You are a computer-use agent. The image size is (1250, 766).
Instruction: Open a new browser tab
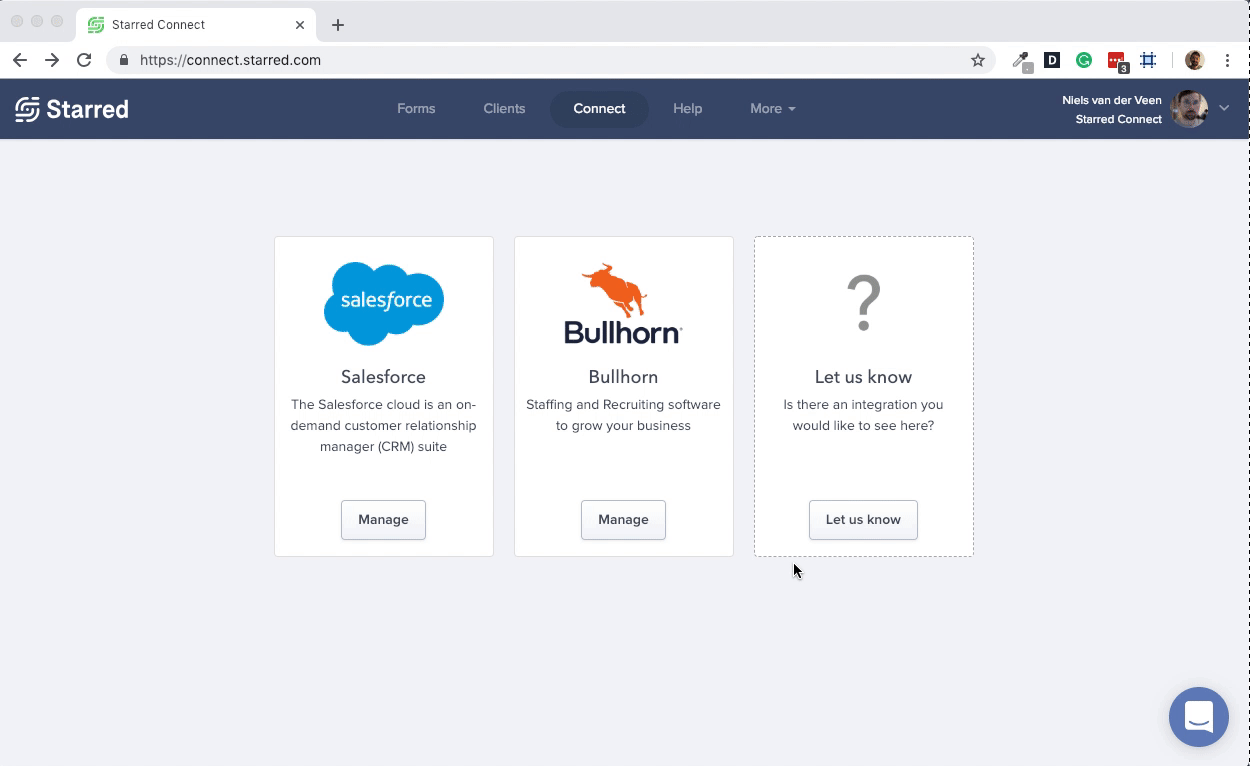point(338,25)
